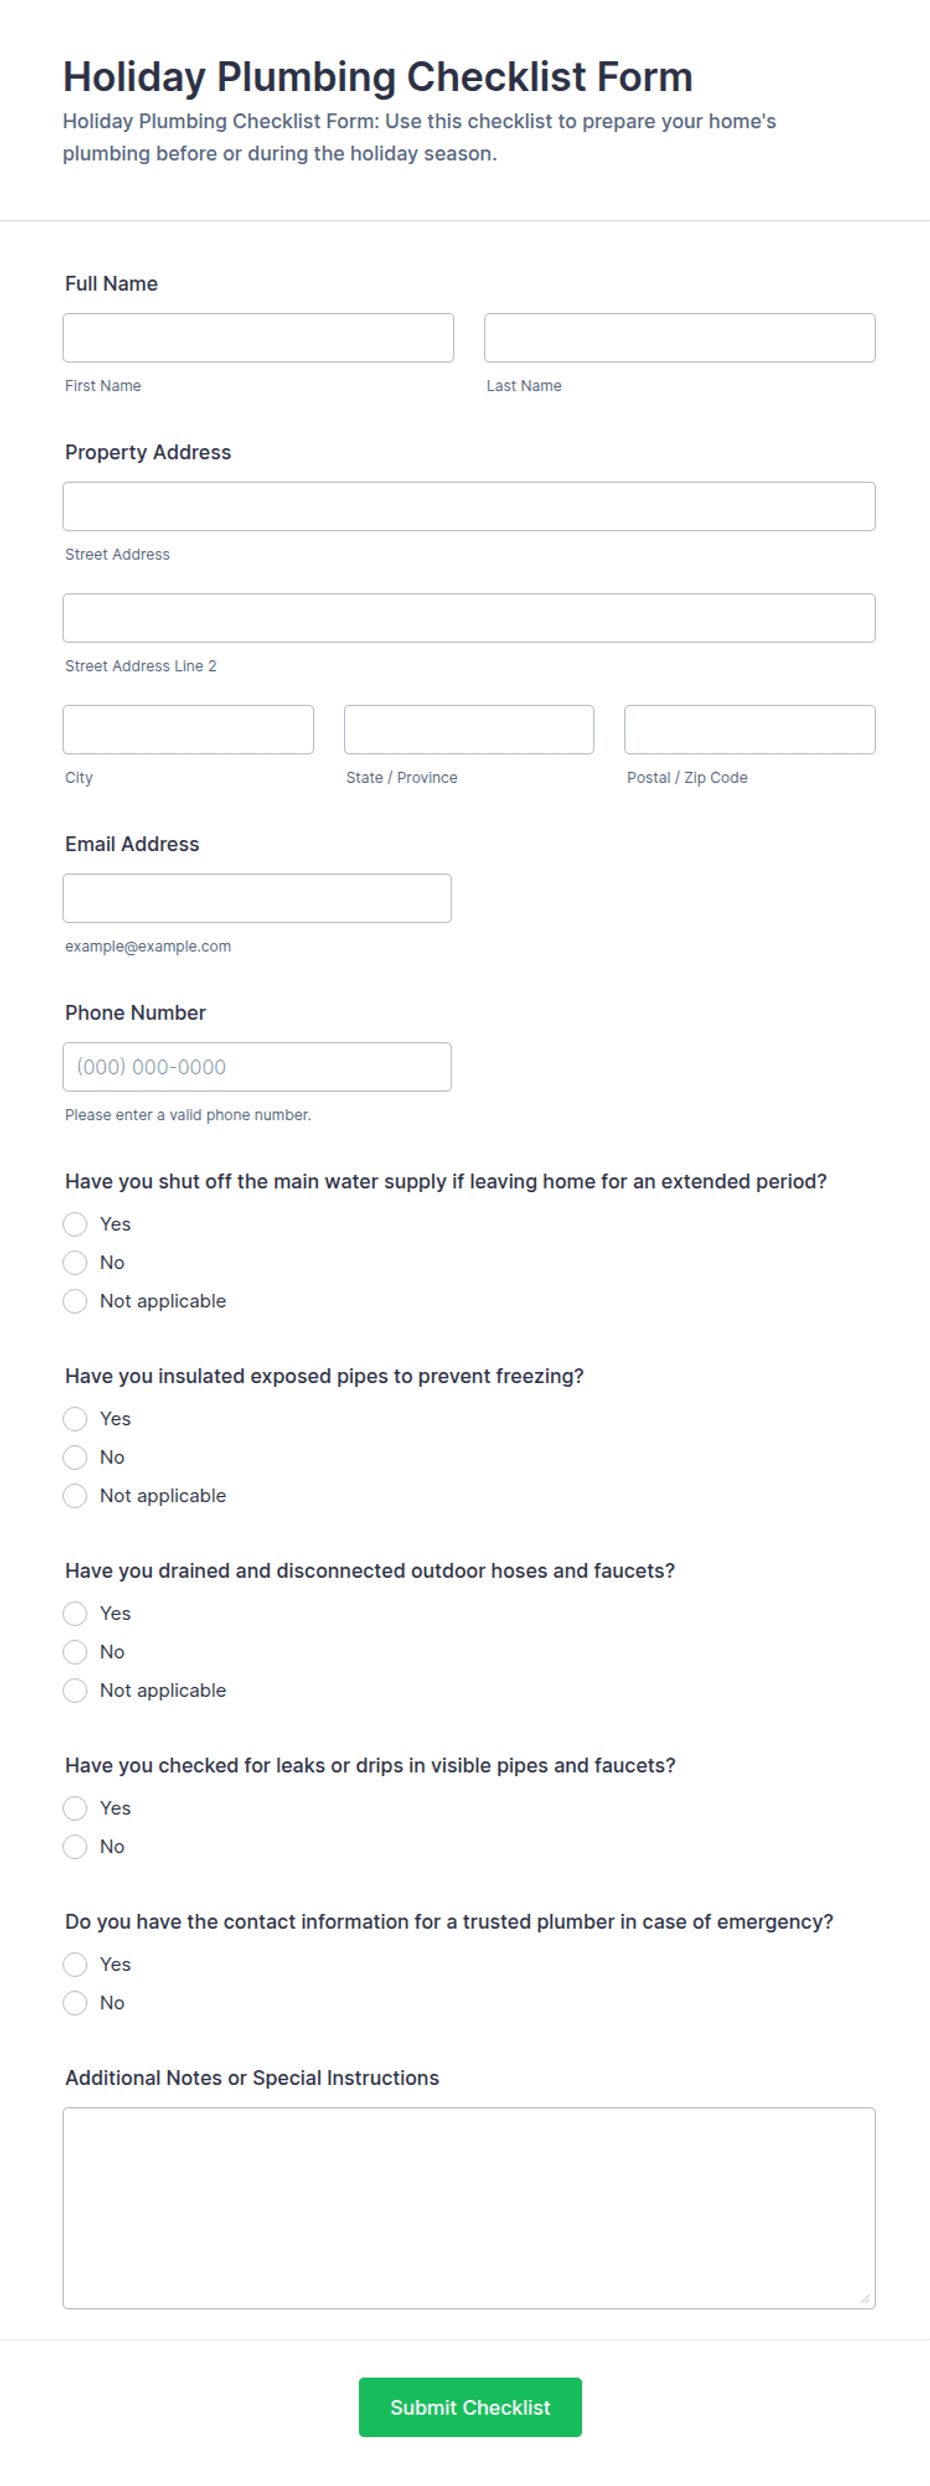This screenshot has height=2486, width=930.
Task: Choose Yes for trusted plumber contact
Action: click(x=75, y=1965)
